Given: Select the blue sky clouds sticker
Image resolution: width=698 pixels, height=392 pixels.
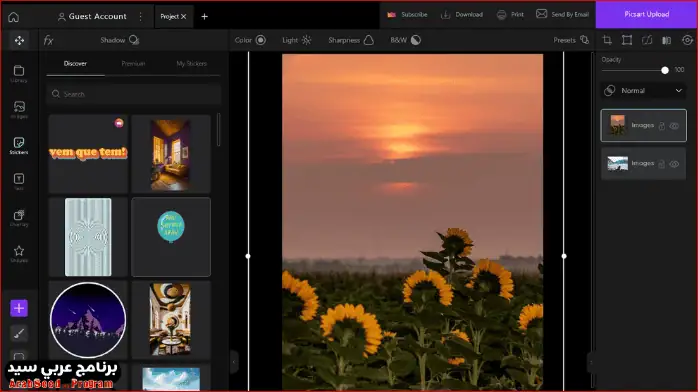Looking at the screenshot, I should (x=171, y=378).
